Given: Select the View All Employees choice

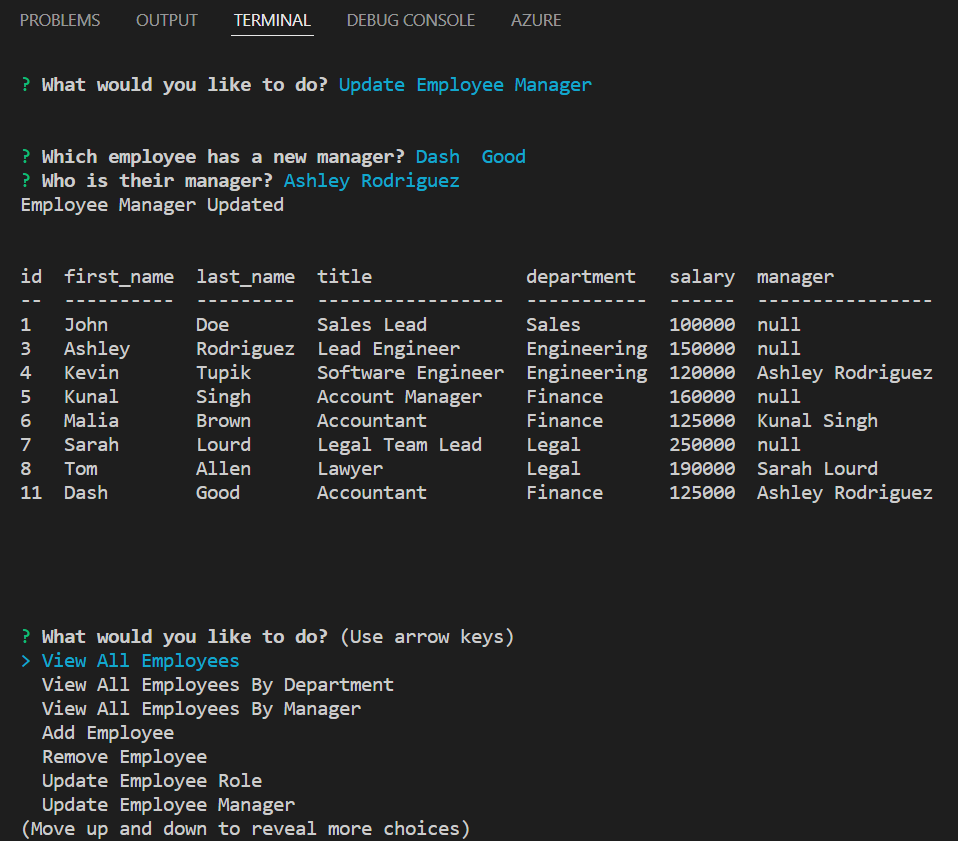Looking at the screenshot, I should pos(141,661).
